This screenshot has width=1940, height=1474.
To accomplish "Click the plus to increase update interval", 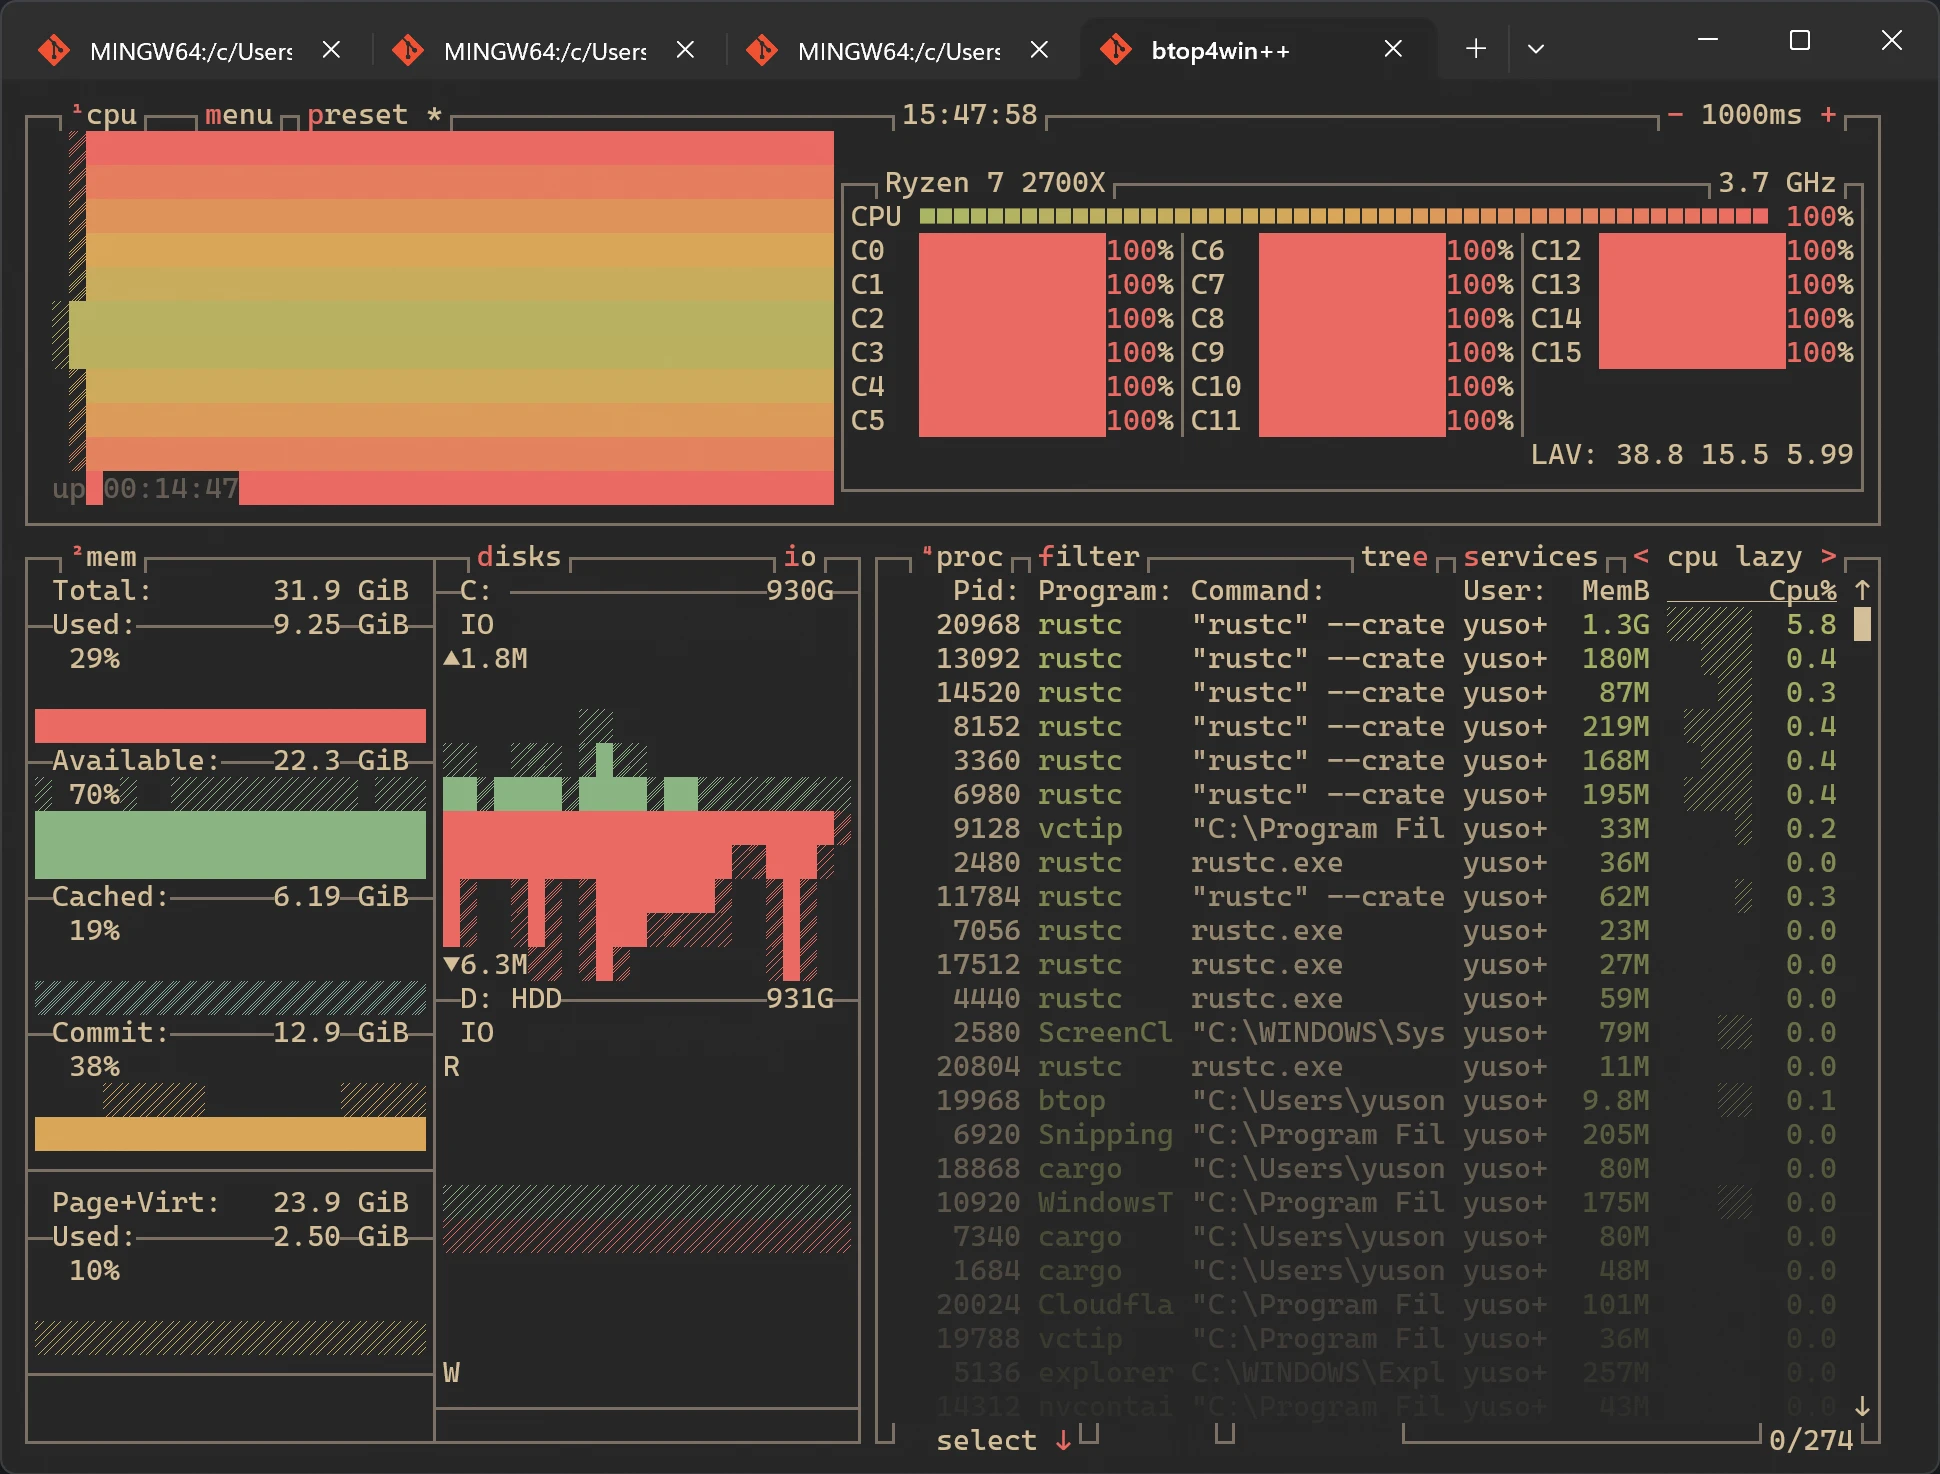I will [x=1828, y=115].
